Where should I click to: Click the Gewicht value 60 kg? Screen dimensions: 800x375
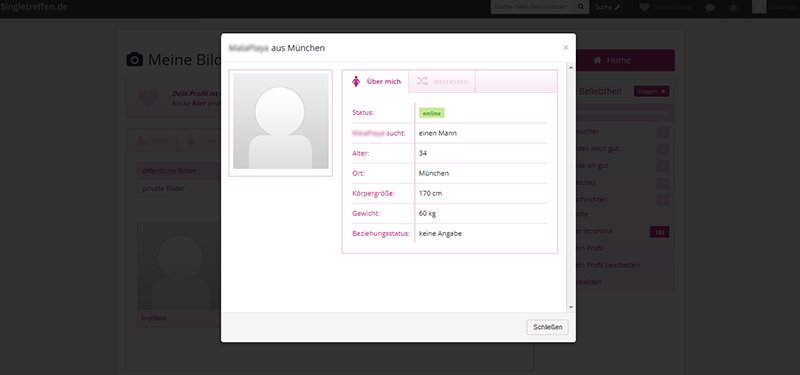(428, 213)
